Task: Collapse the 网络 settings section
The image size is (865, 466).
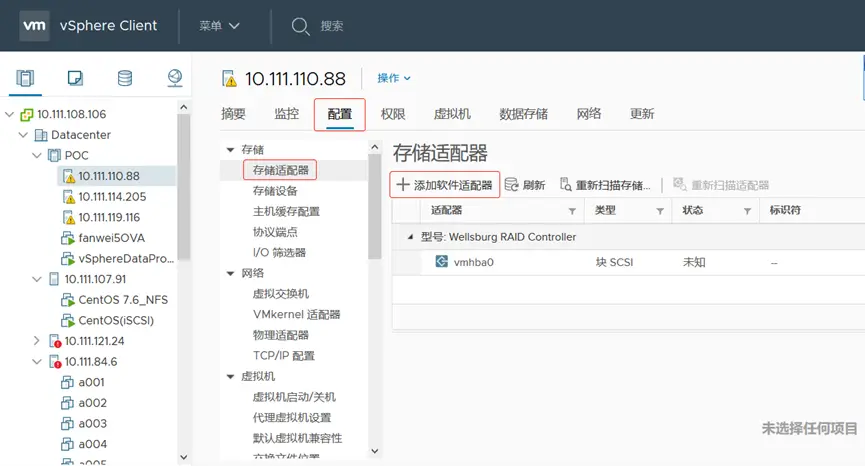Action: point(231,274)
